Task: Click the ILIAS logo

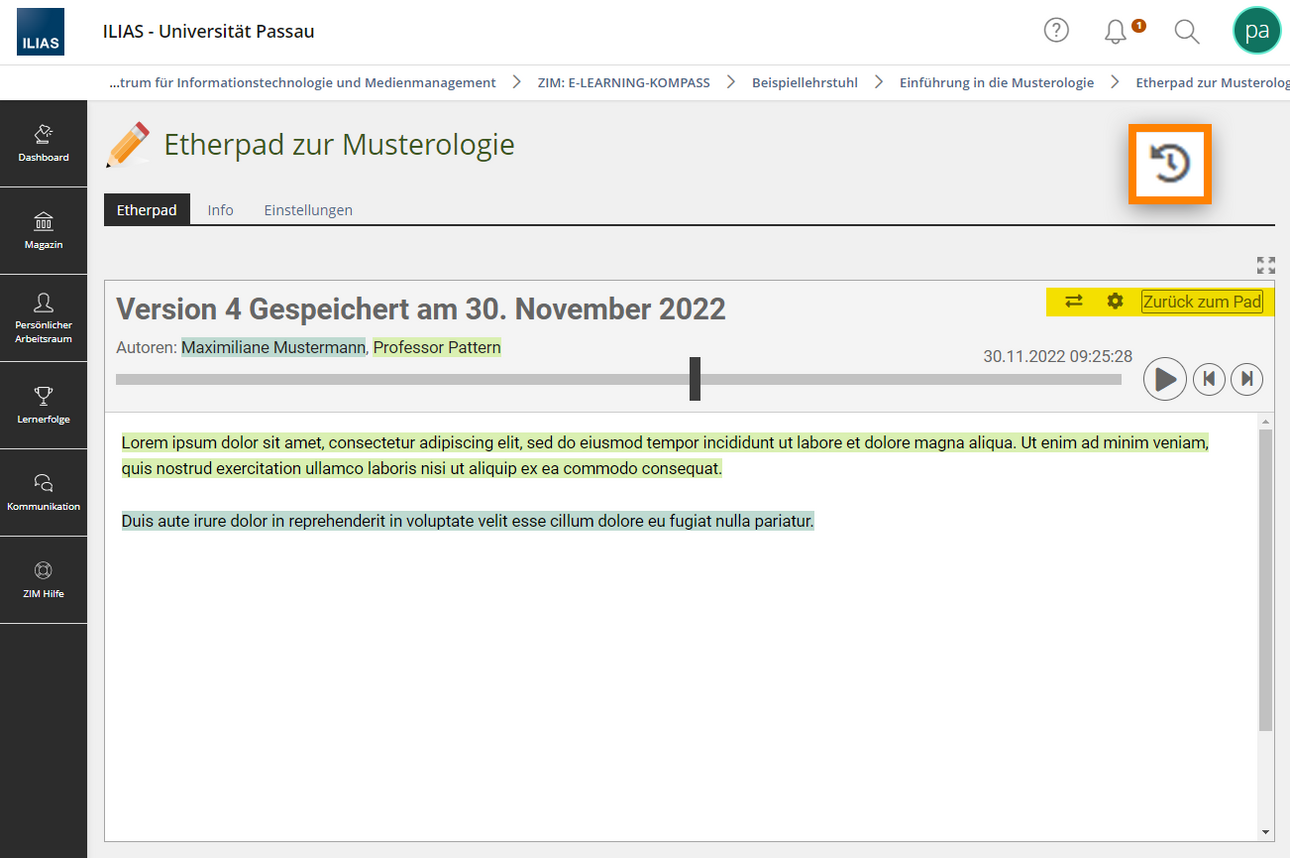Action: coord(41,31)
